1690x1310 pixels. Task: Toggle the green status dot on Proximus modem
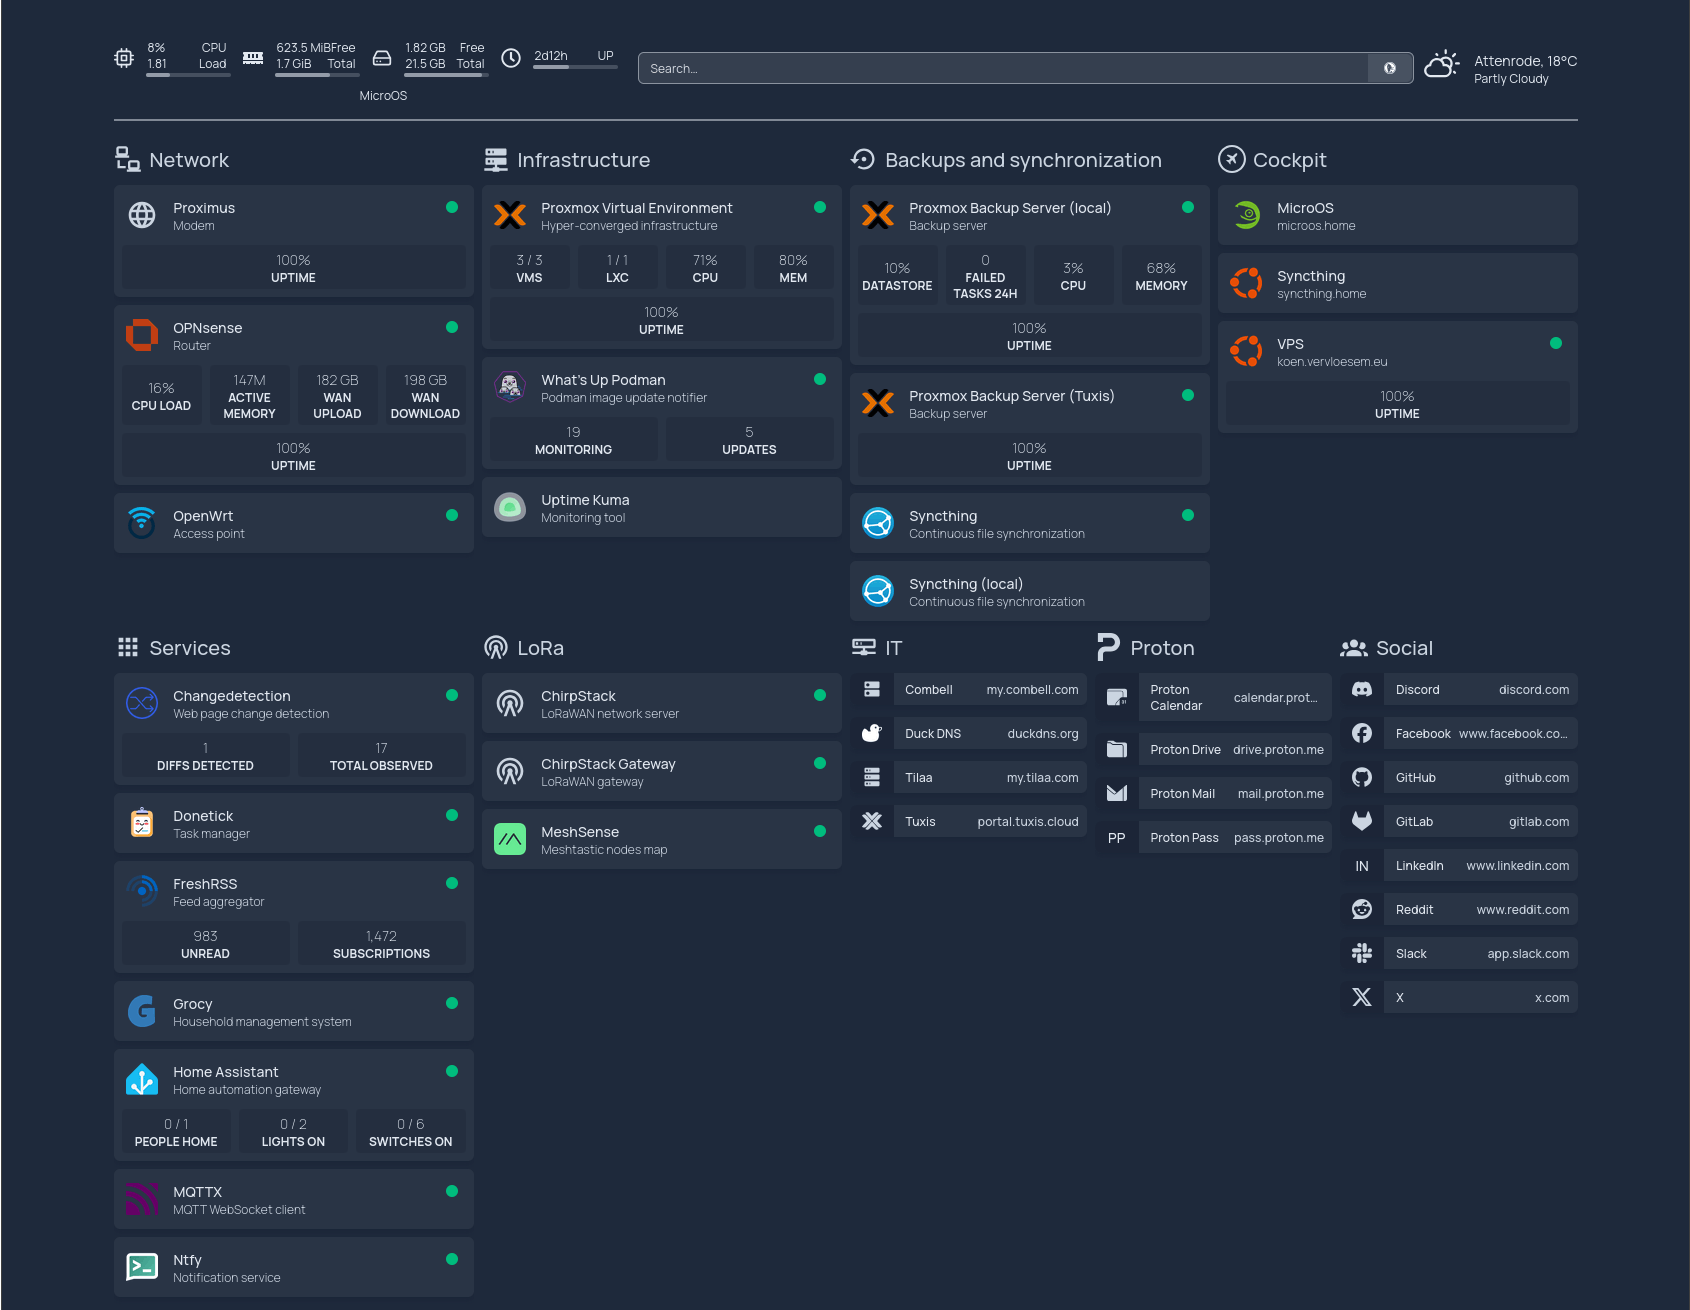pyautogui.click(x=452, y=207)
